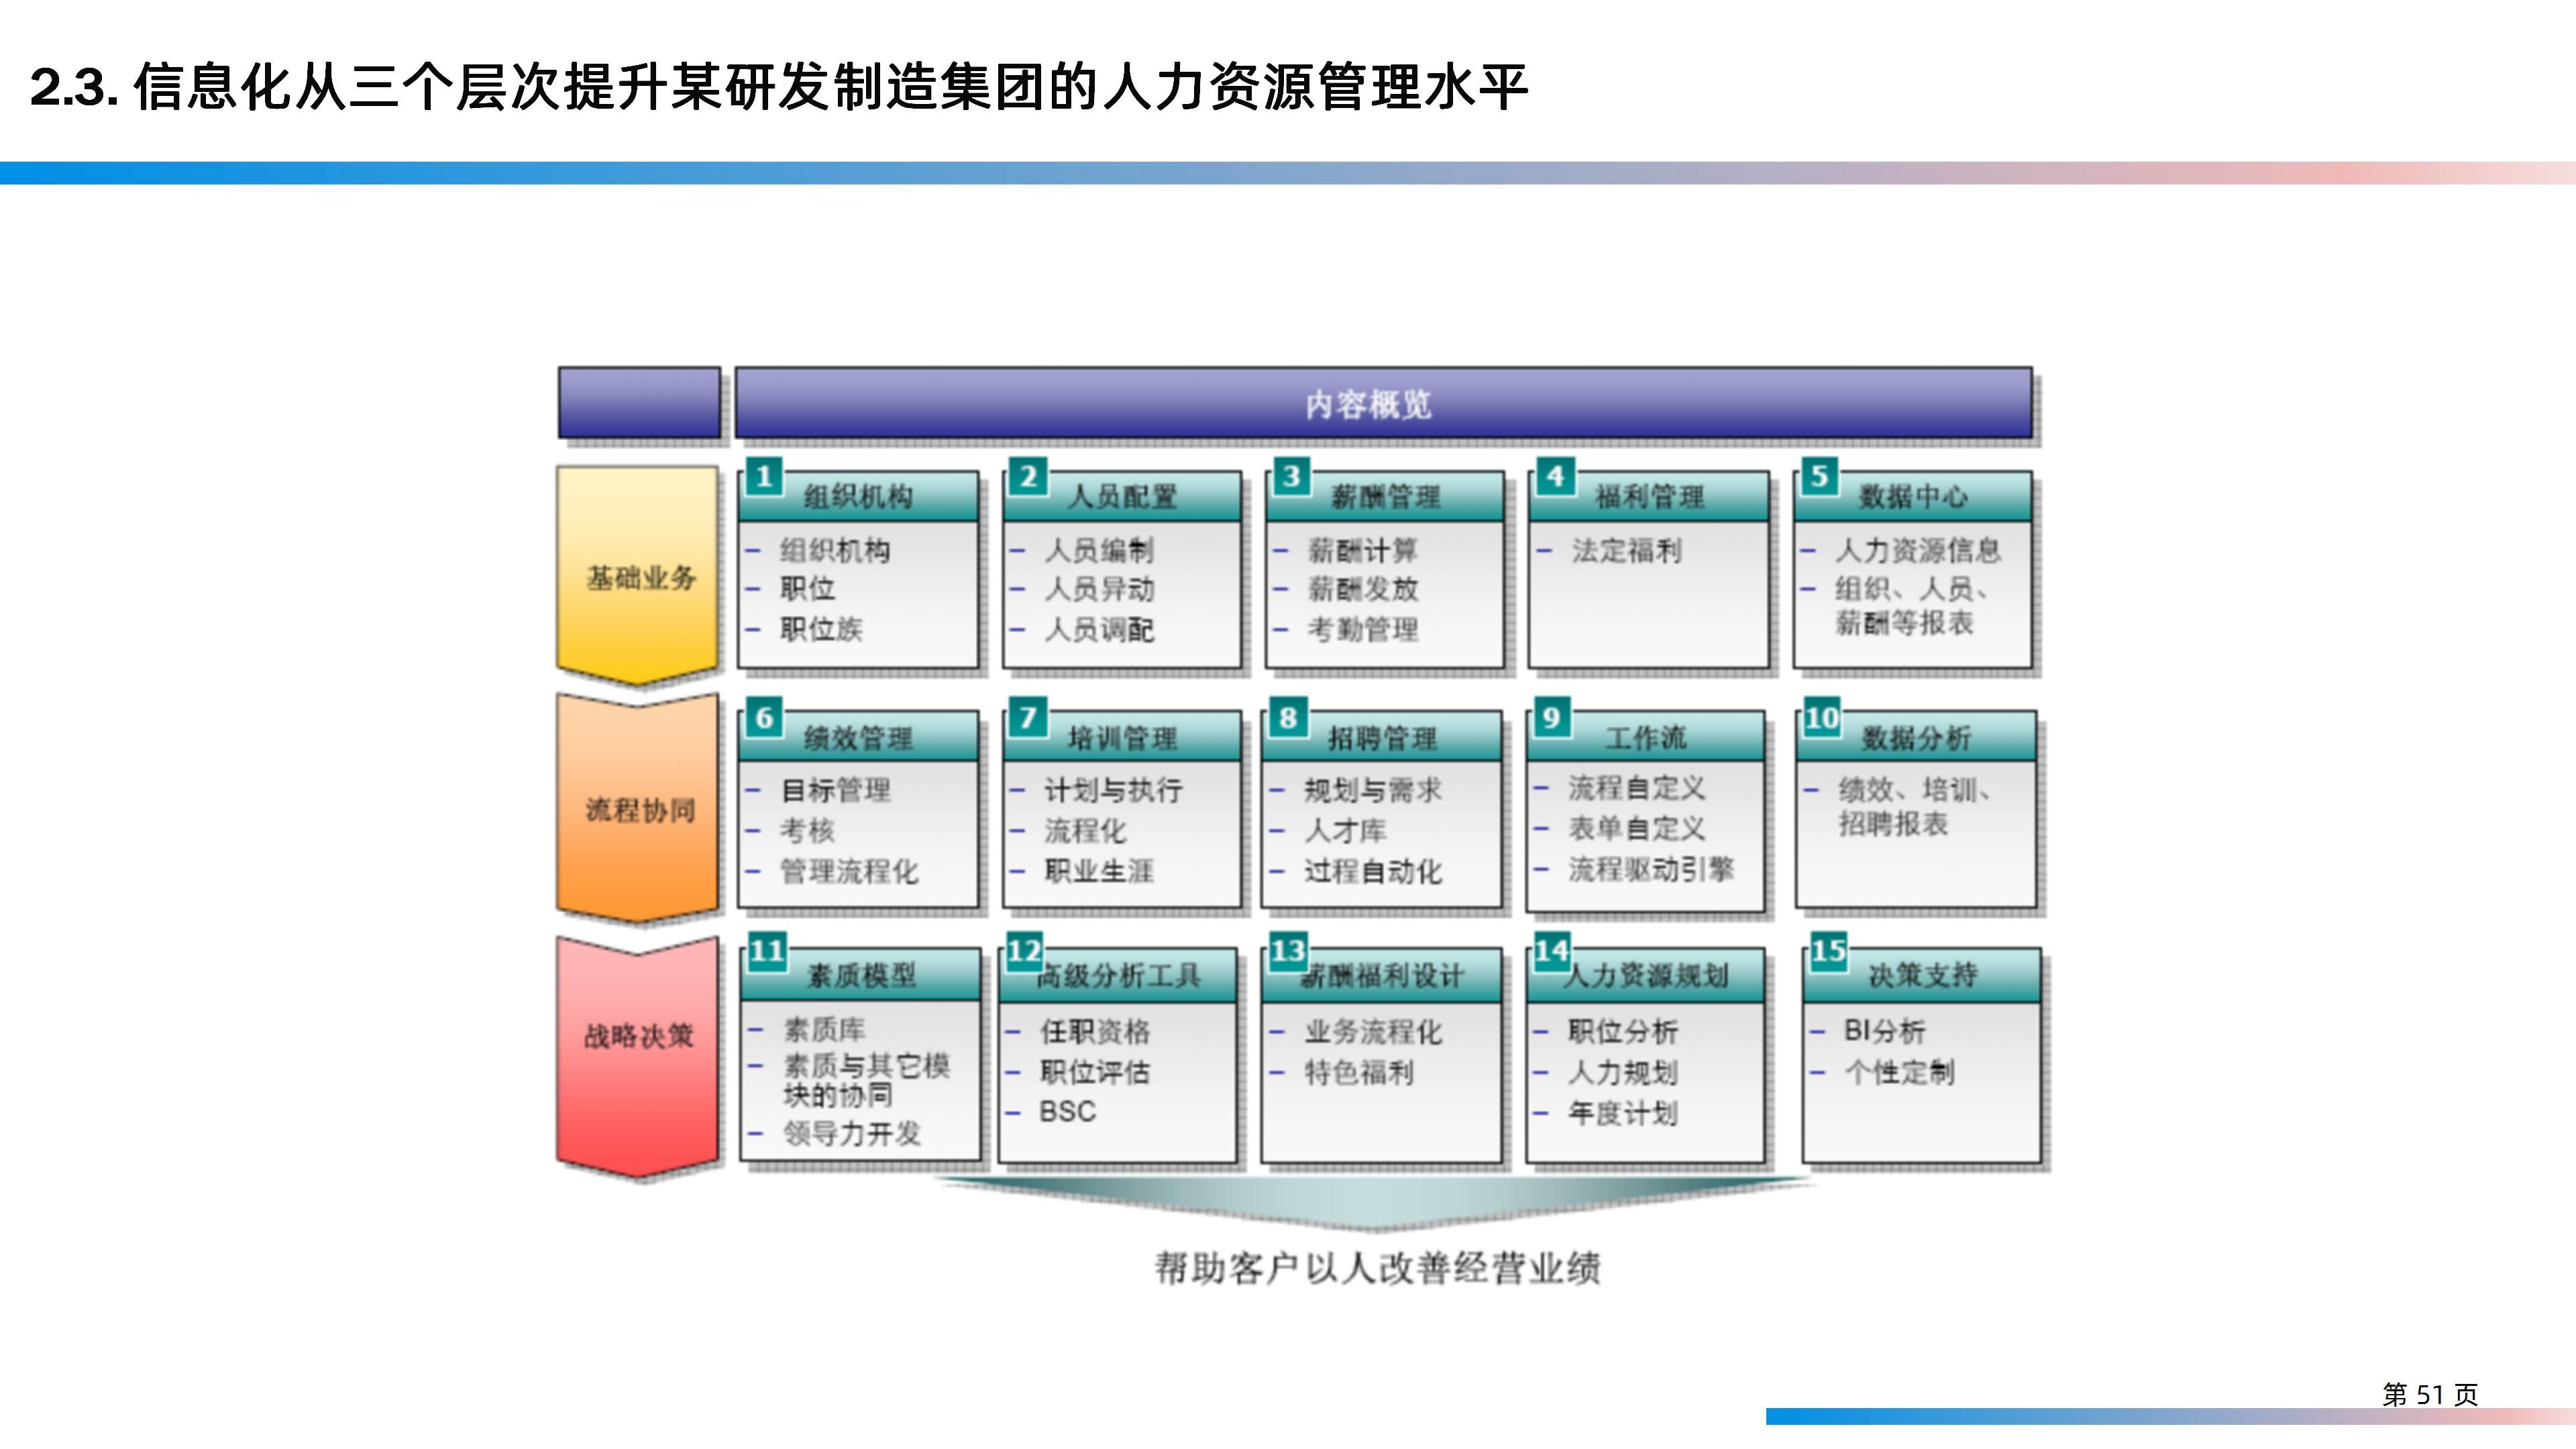Click the BI分析 bullet item
The height and width of the screenshot is (1449, 2576).
pos(1884,1031)
